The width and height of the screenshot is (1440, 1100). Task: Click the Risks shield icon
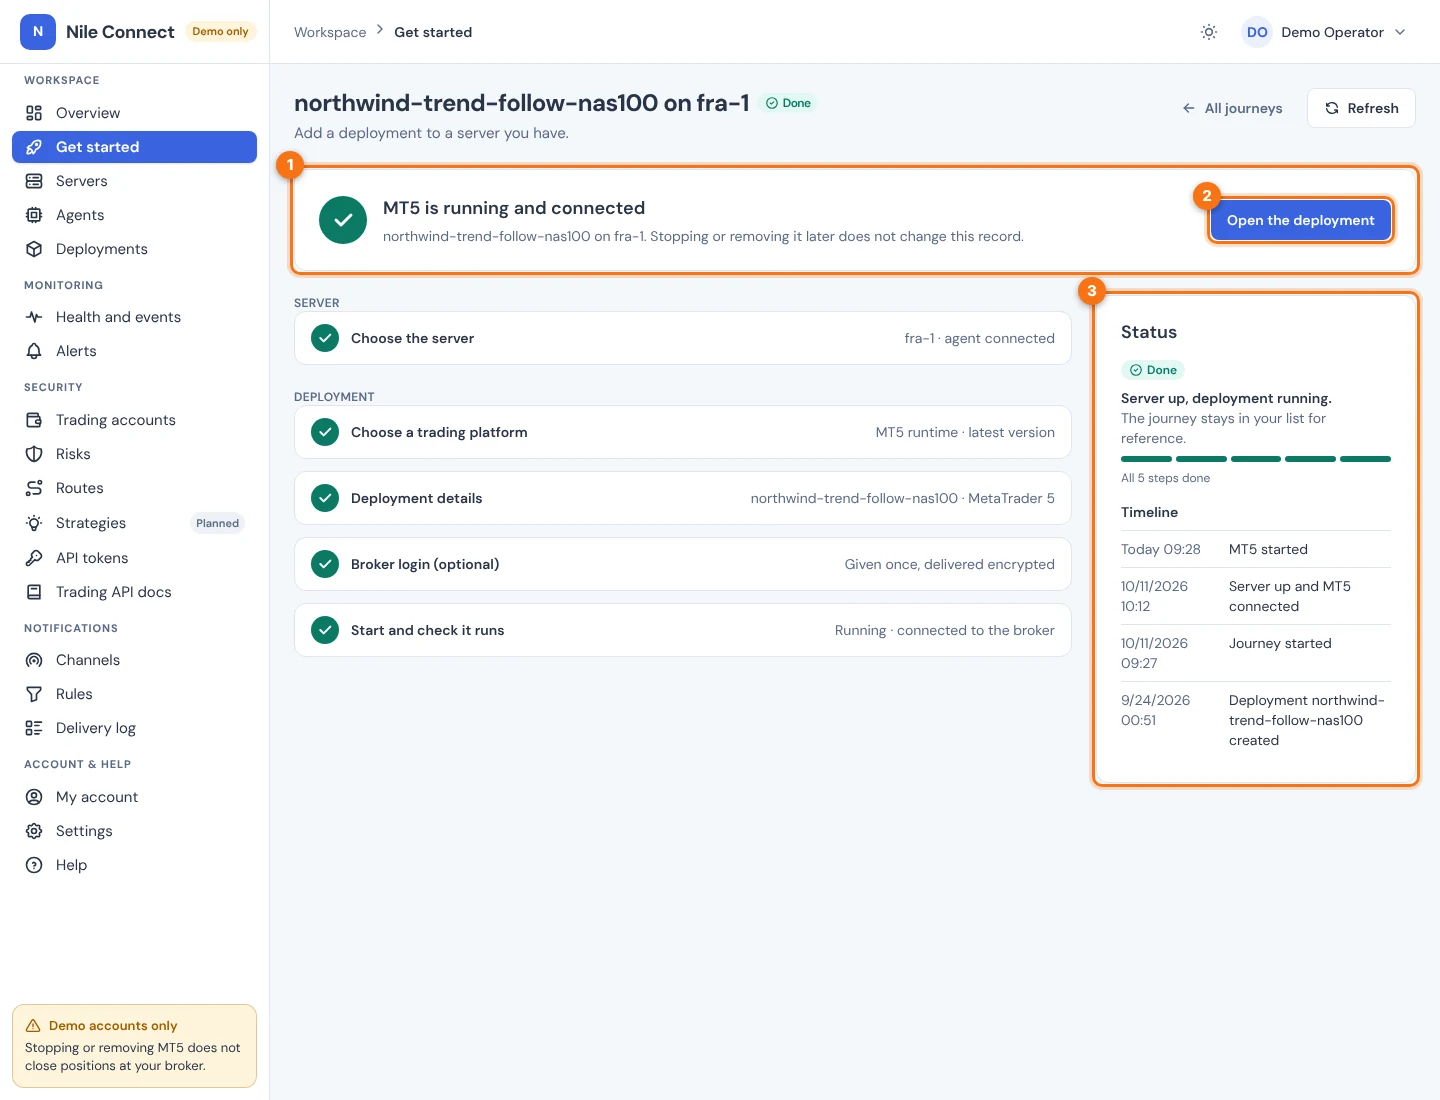pos(34,454)
